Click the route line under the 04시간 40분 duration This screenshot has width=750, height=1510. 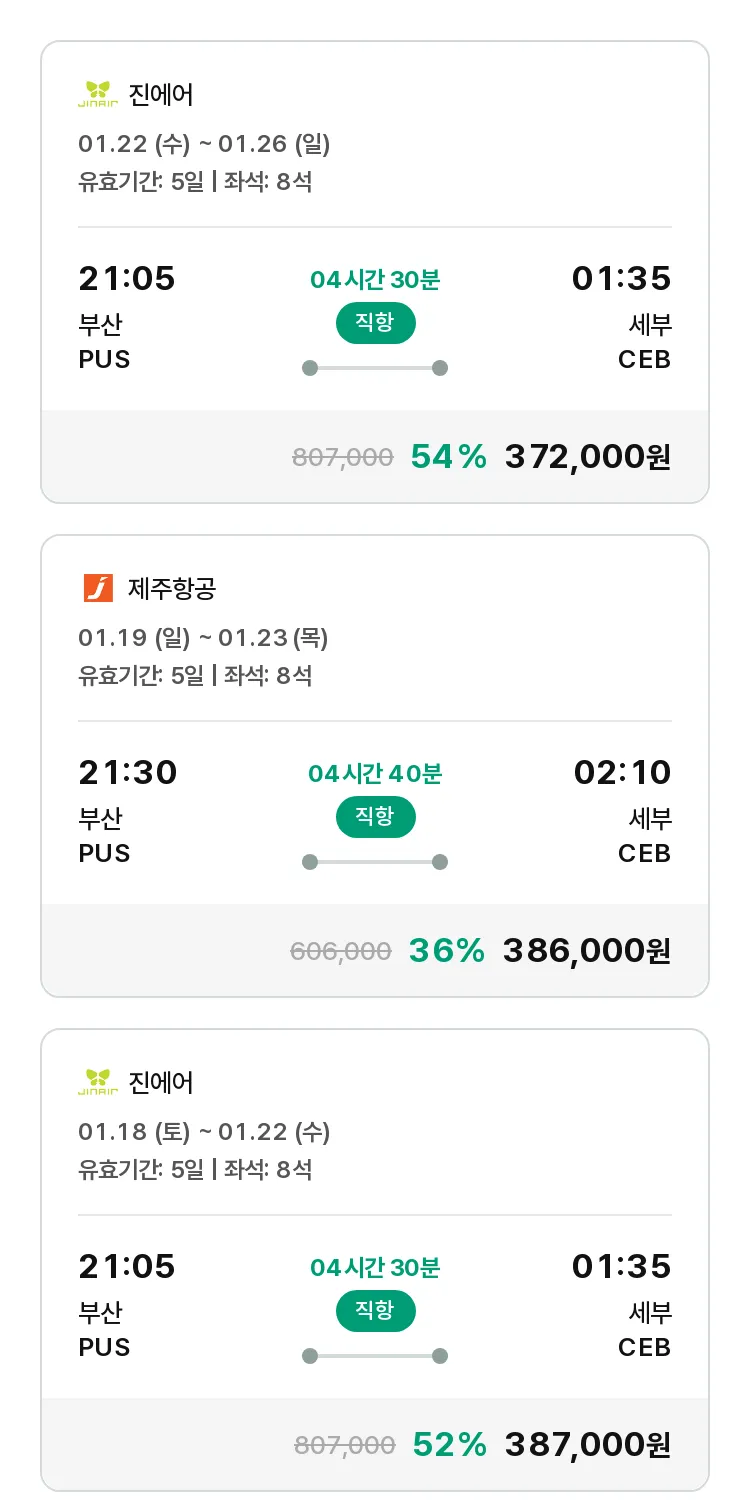pyautogui.click(x=375, y=862)
